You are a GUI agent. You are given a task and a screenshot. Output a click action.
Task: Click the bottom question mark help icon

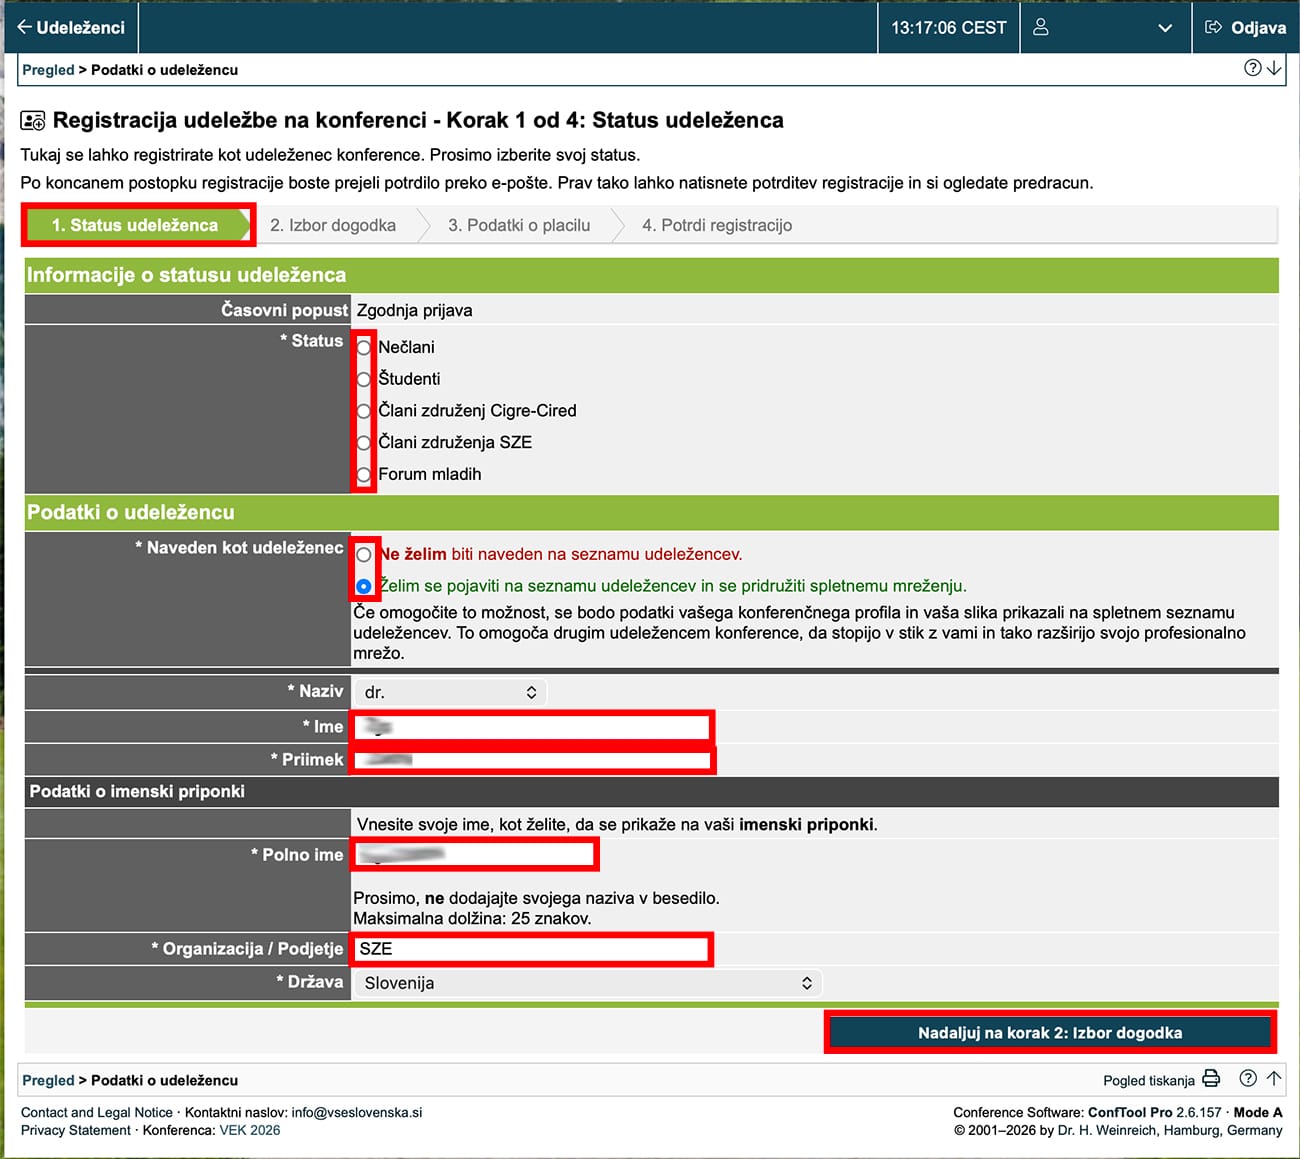(1247, 1079)
